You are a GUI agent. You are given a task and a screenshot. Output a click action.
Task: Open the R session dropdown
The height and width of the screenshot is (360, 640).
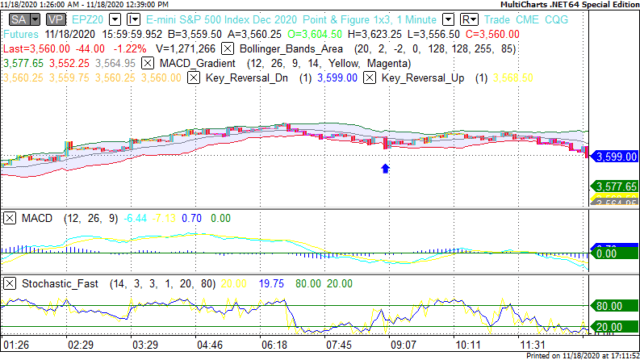pyautogui.click(x=469, y=20)
